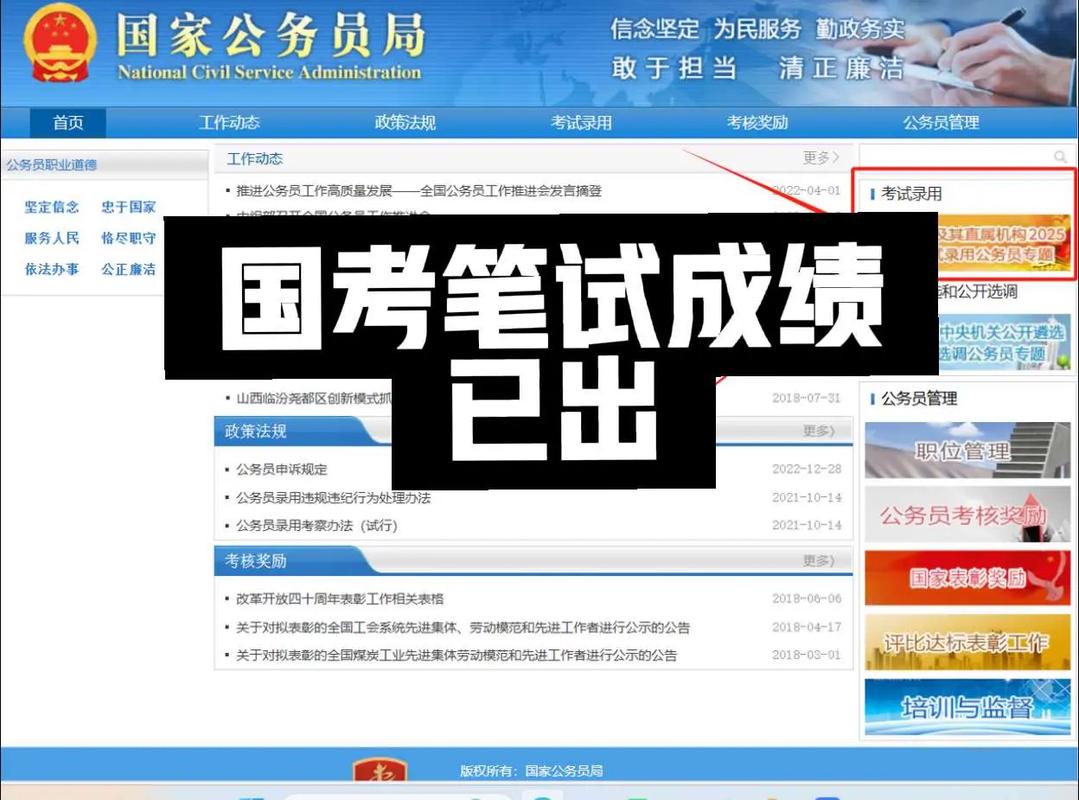Switch to the 首页 navigation tab
The width and height of the screenshot is (1079, 800).
click(66, 122)
